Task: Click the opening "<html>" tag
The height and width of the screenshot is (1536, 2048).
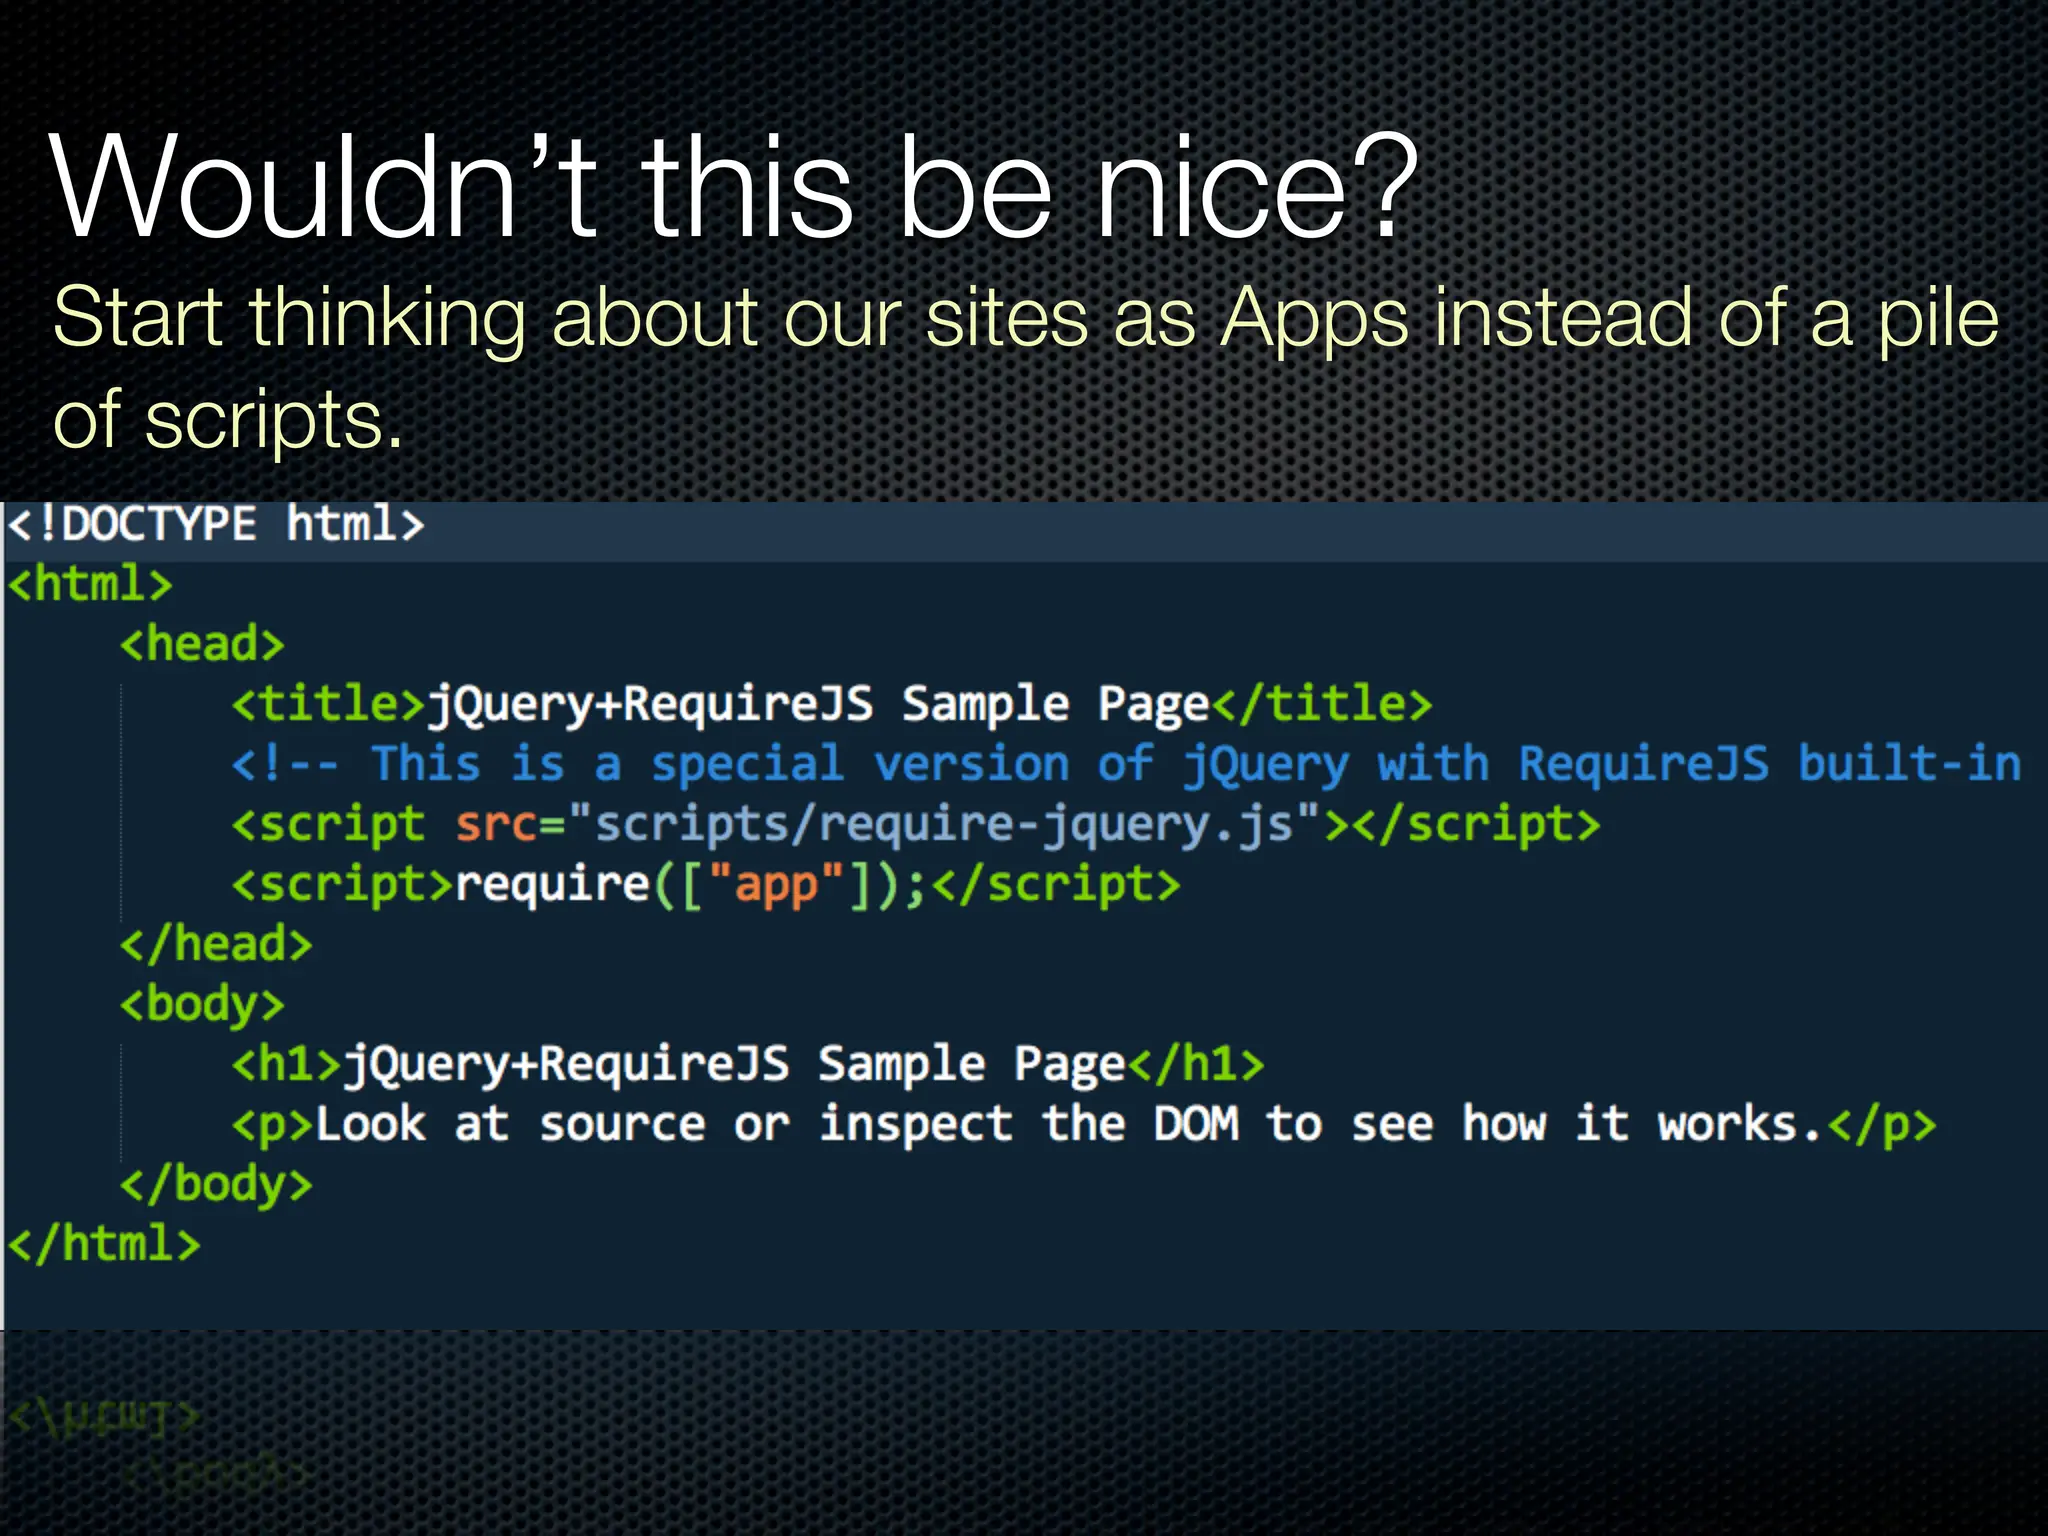Action: coord(90,584)
